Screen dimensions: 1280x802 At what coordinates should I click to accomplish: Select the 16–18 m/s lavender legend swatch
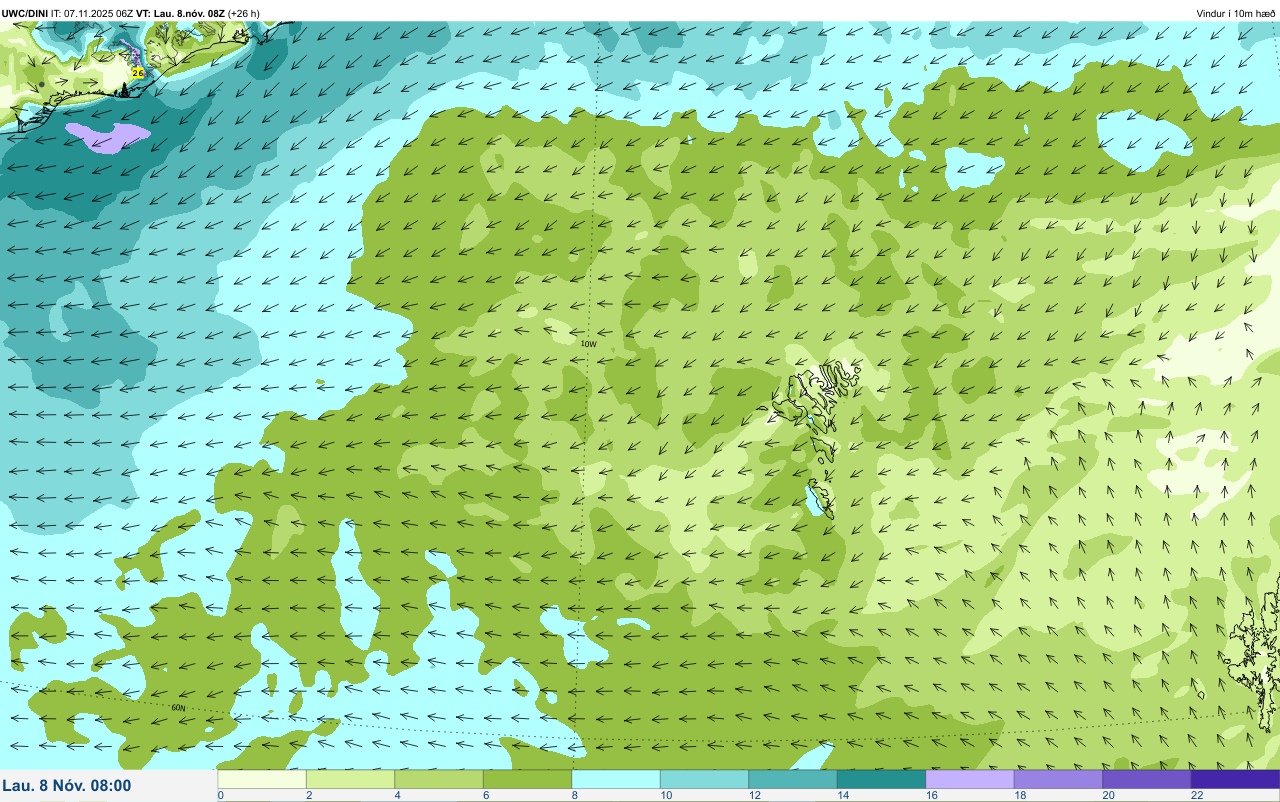click(970, 779)
